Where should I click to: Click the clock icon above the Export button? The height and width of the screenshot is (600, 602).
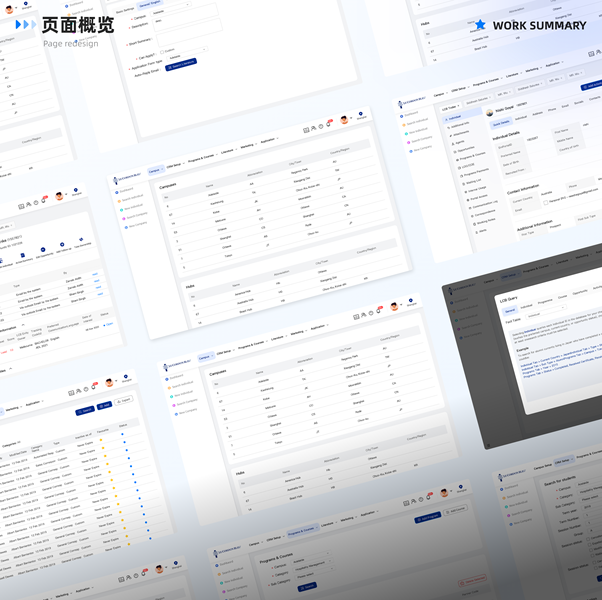(86, 389)
